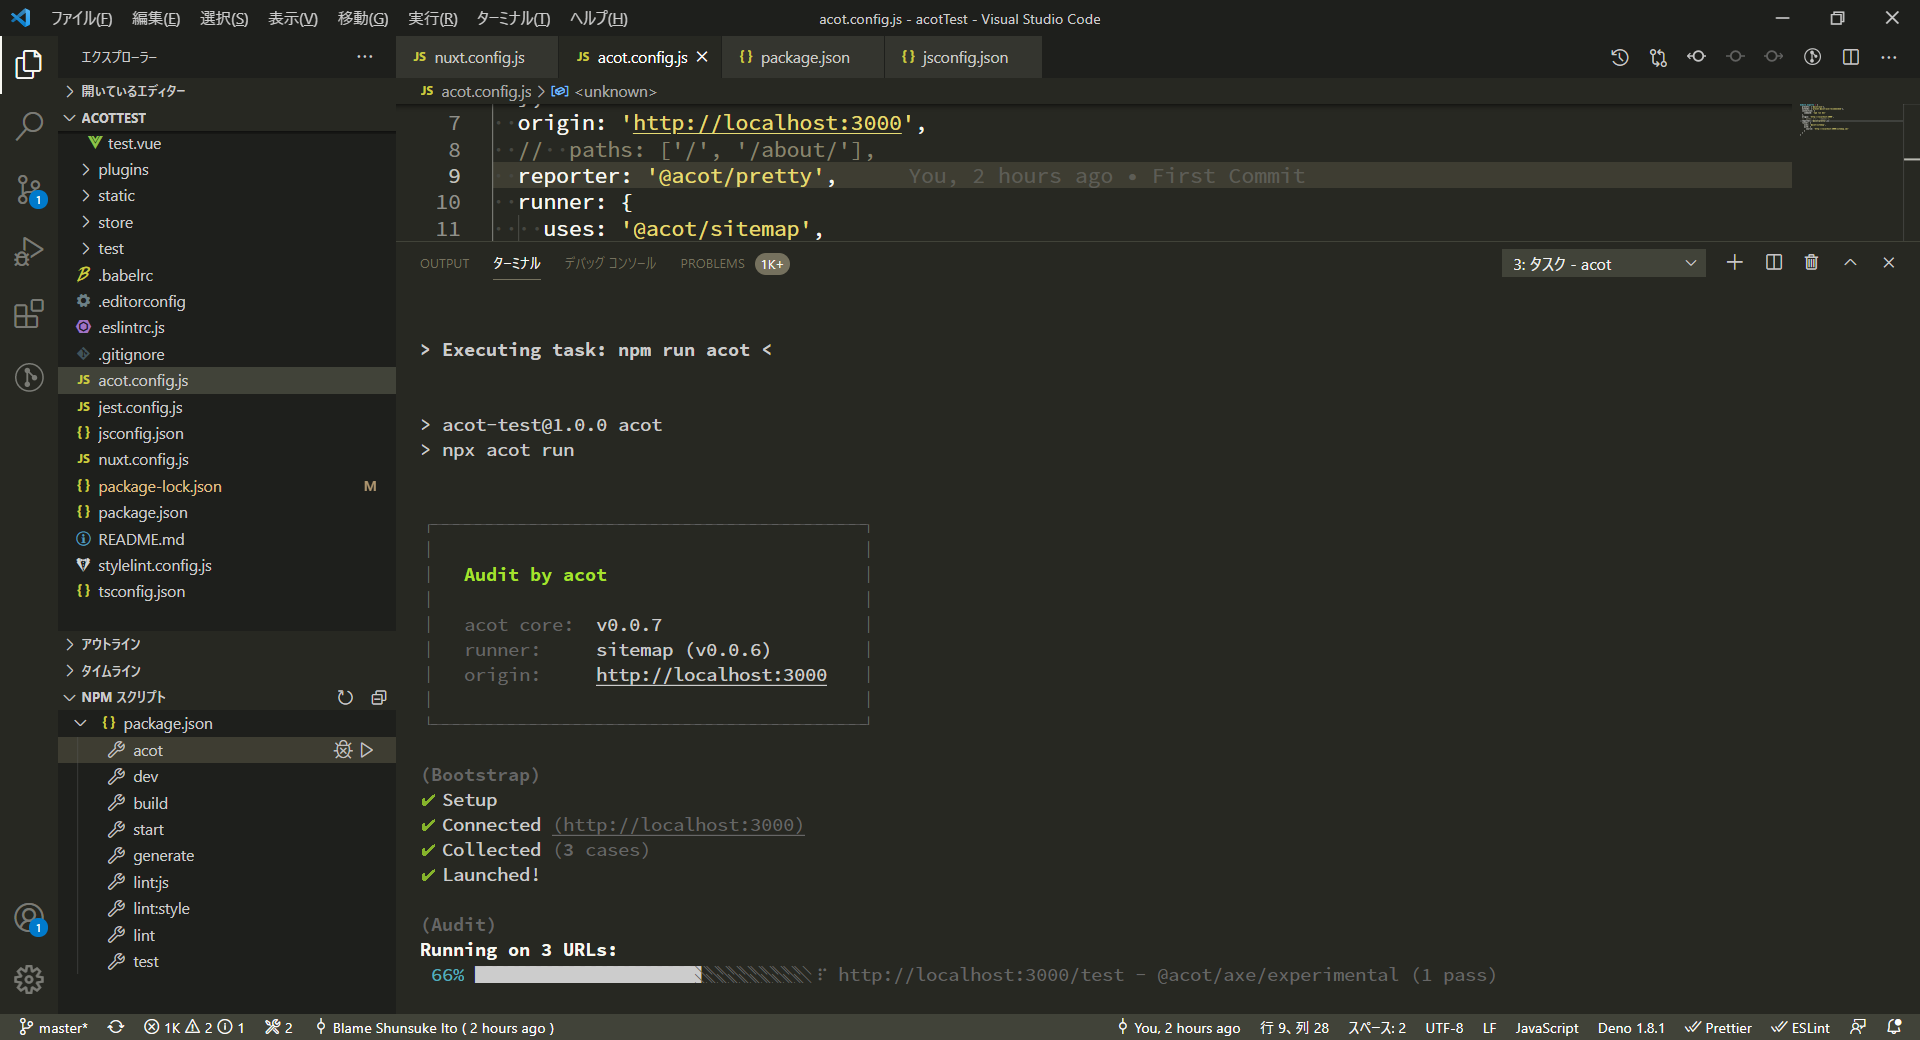Toggle panel maximize with the chevron

point(1849,262)
